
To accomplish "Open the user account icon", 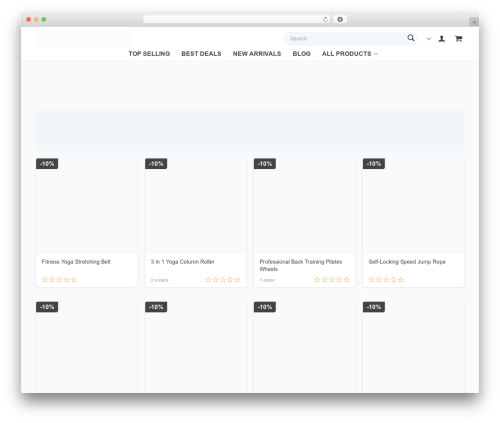I will click(x=442, y=39).
